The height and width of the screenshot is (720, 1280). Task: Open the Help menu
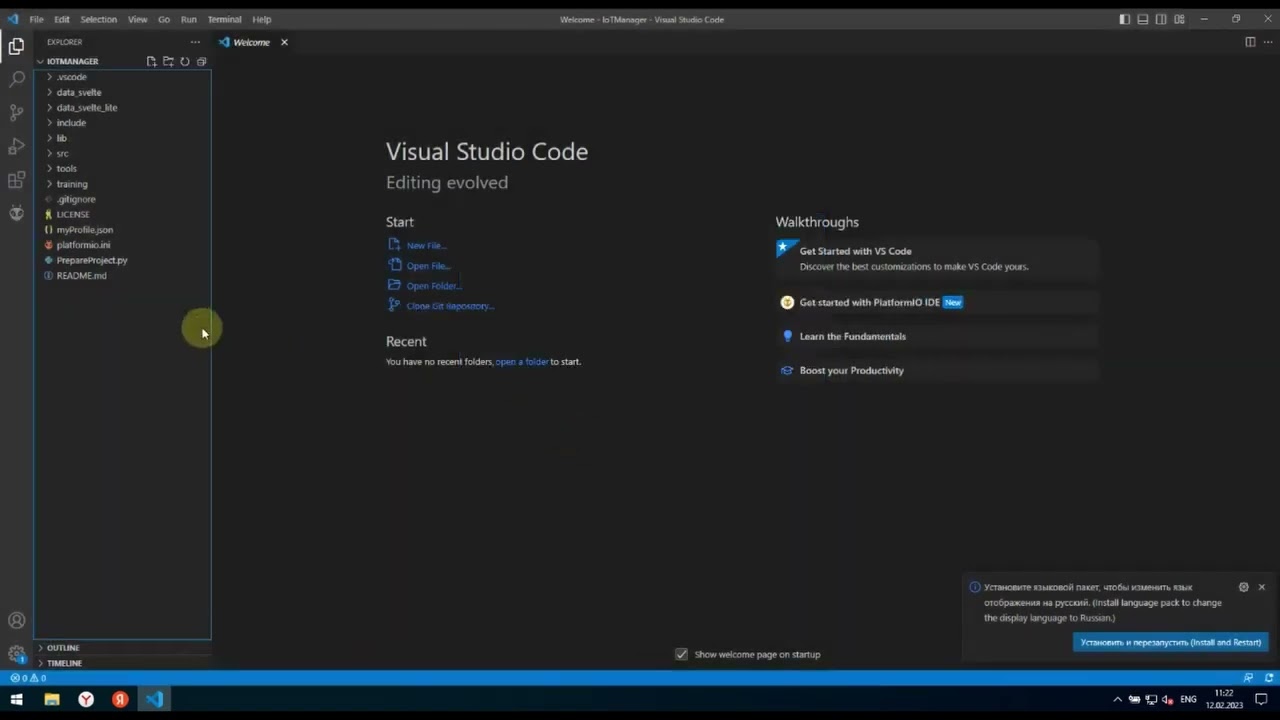[x=261, y=19]
